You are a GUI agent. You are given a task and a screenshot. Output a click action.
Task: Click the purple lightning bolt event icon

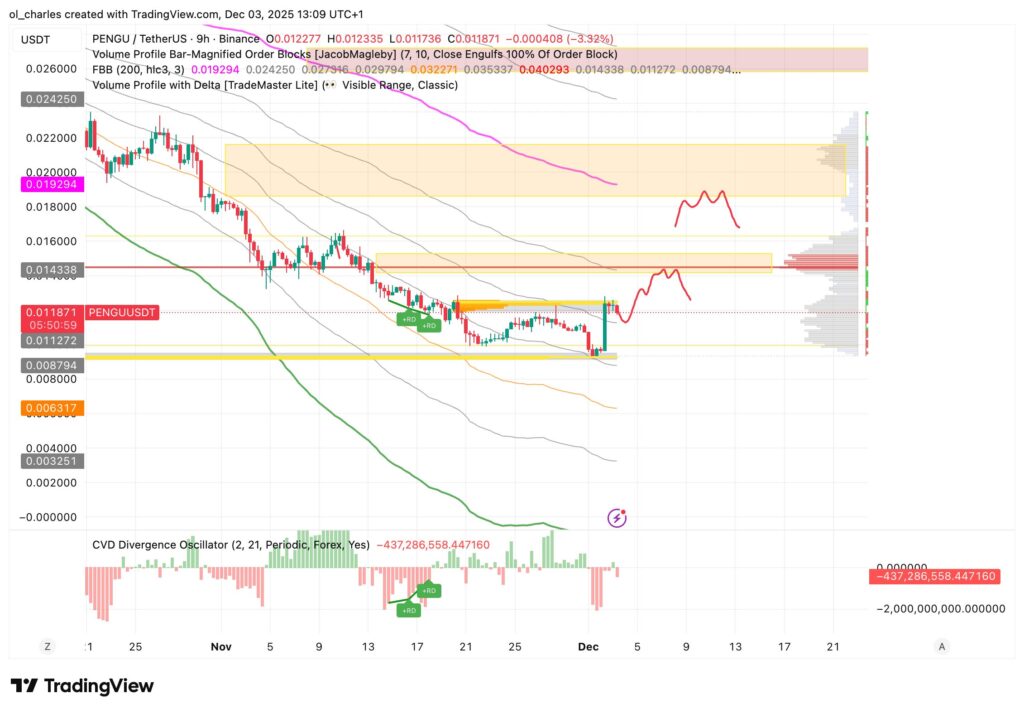pos(618,517)
